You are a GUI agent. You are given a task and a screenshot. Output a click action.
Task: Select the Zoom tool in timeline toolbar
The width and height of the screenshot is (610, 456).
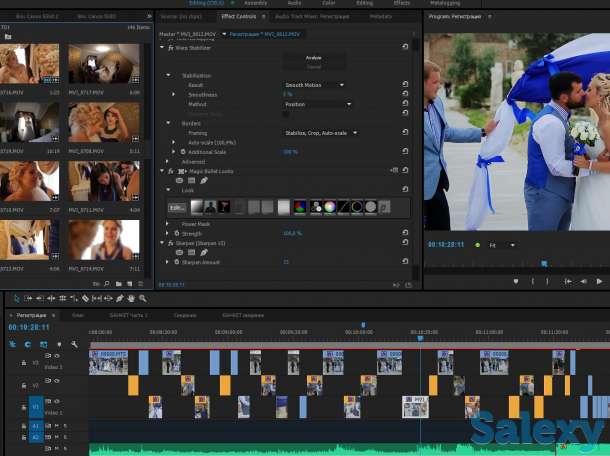pos(143,298)
